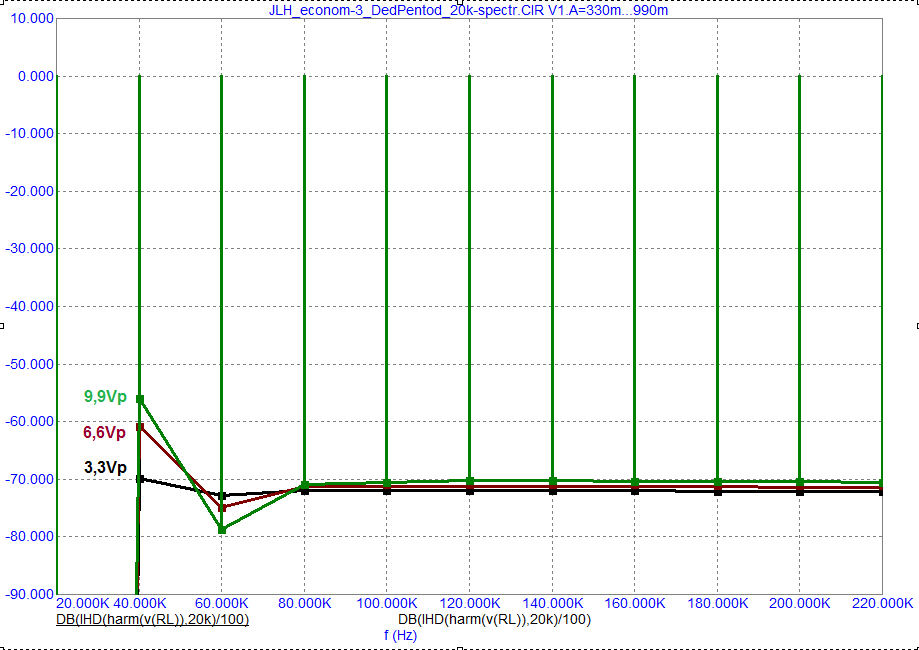Click the -40.000 y-axis value

(x=30, y=307)
